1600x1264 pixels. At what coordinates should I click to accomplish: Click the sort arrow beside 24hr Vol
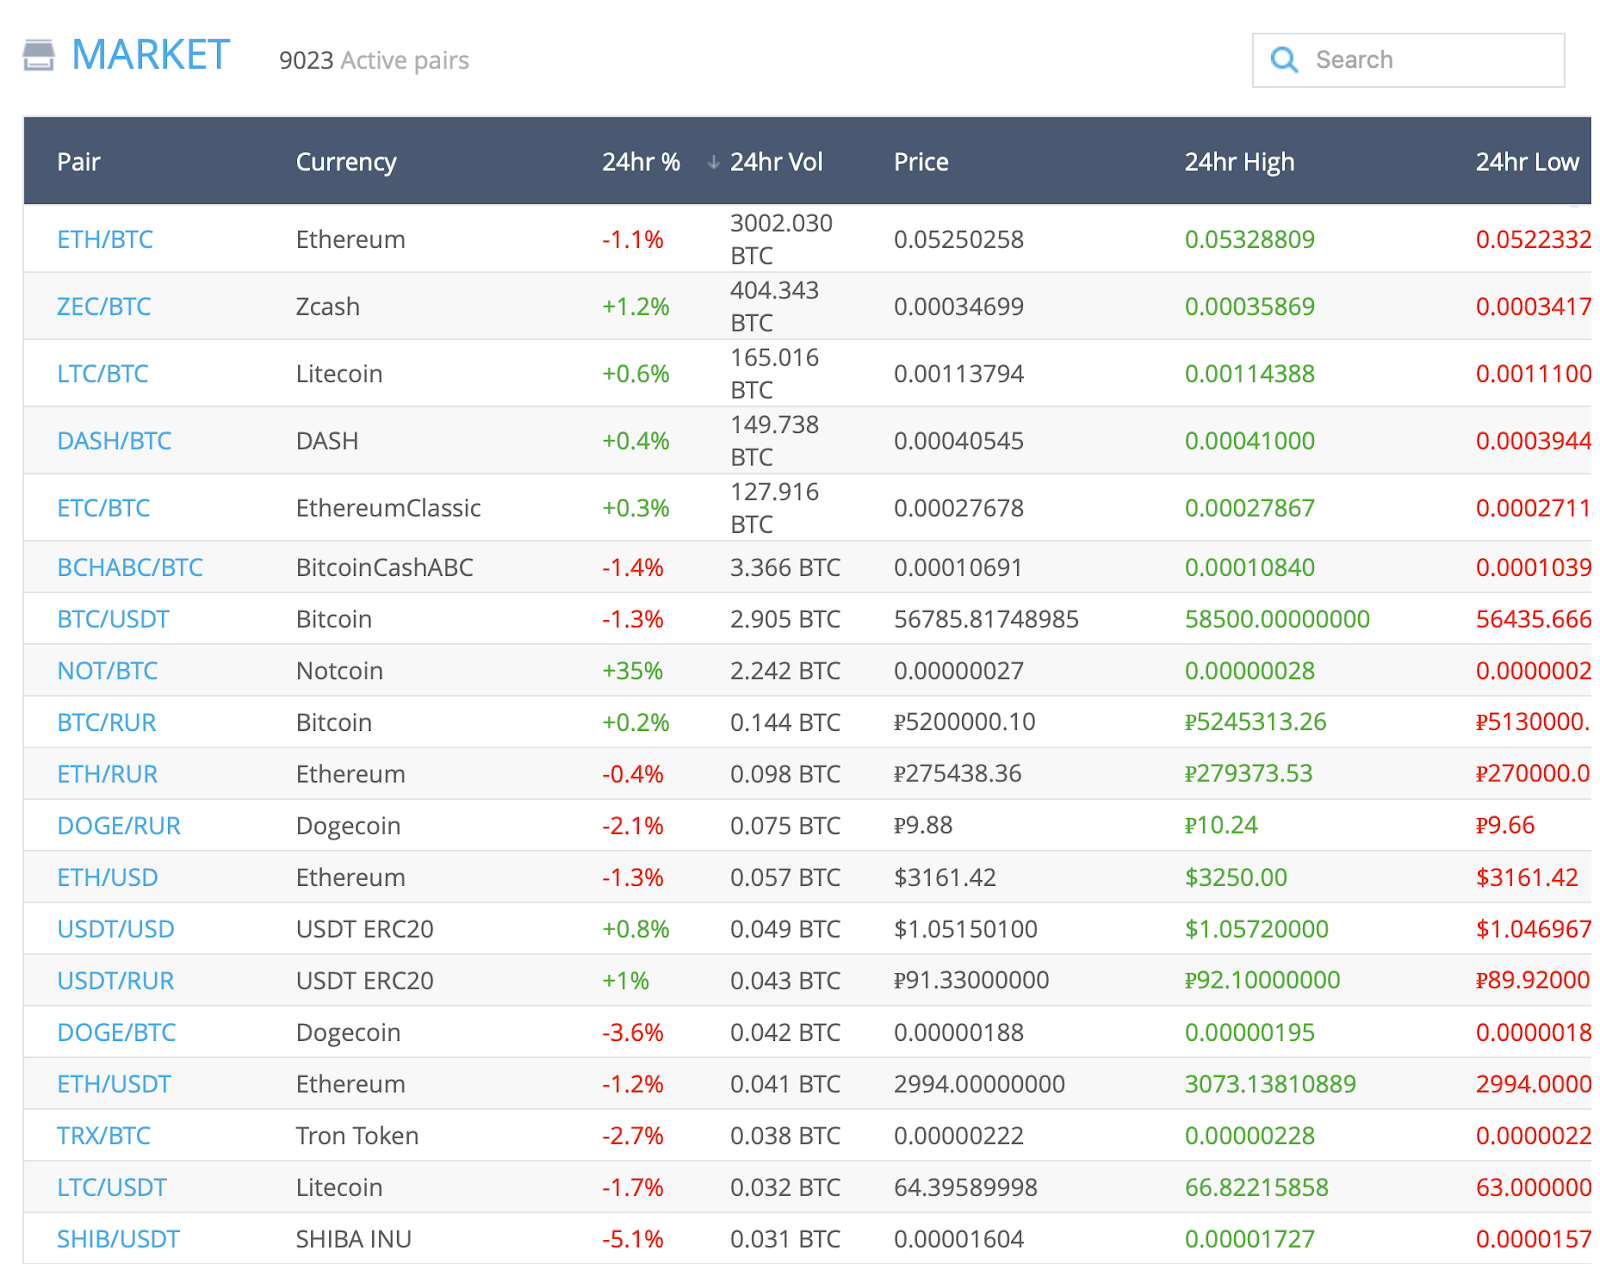tap(713, 162)
